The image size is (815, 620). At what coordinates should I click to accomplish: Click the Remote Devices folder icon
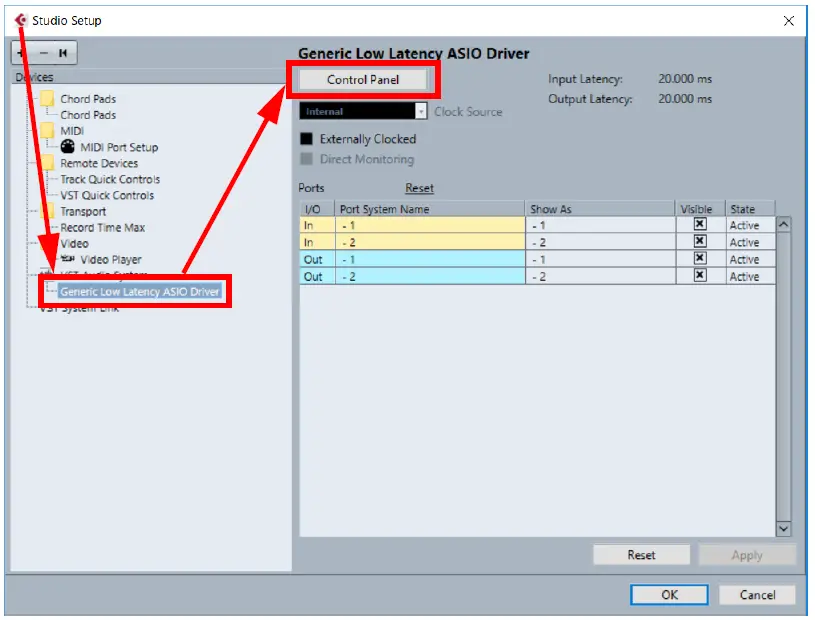pyautogui.click(x=47, y=162)
